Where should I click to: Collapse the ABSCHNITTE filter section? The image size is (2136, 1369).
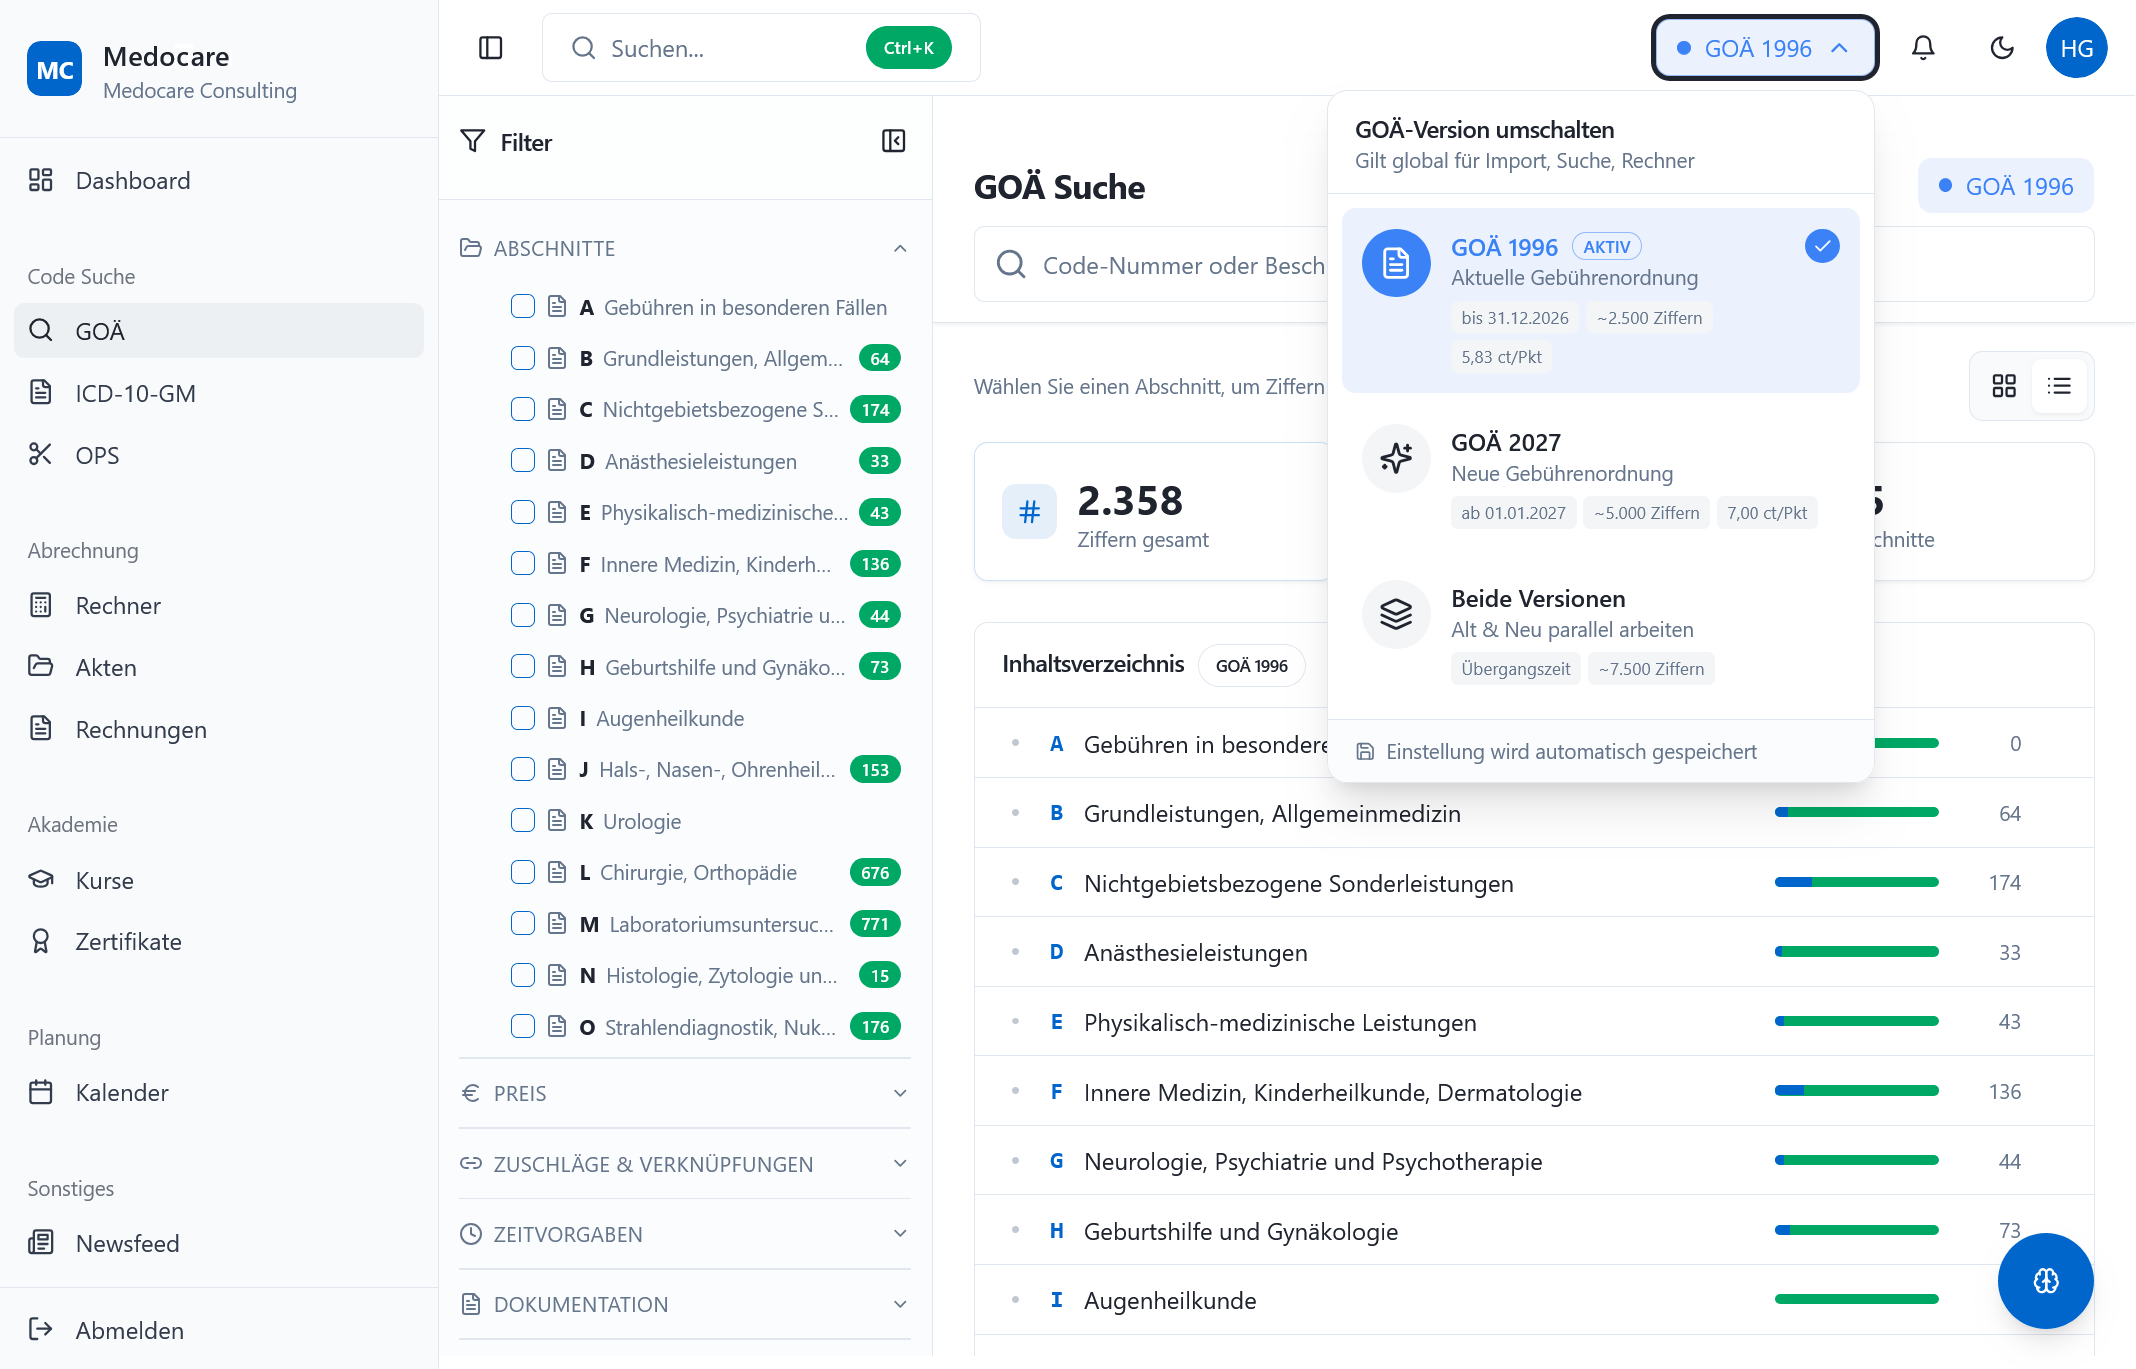point(900,248)
